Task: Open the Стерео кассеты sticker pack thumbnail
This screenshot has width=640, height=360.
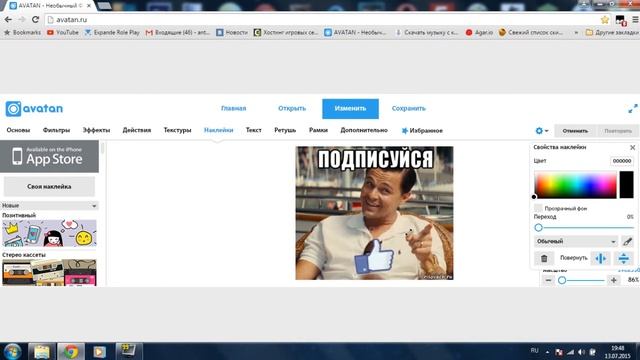Action: click(x=49, y=272)
